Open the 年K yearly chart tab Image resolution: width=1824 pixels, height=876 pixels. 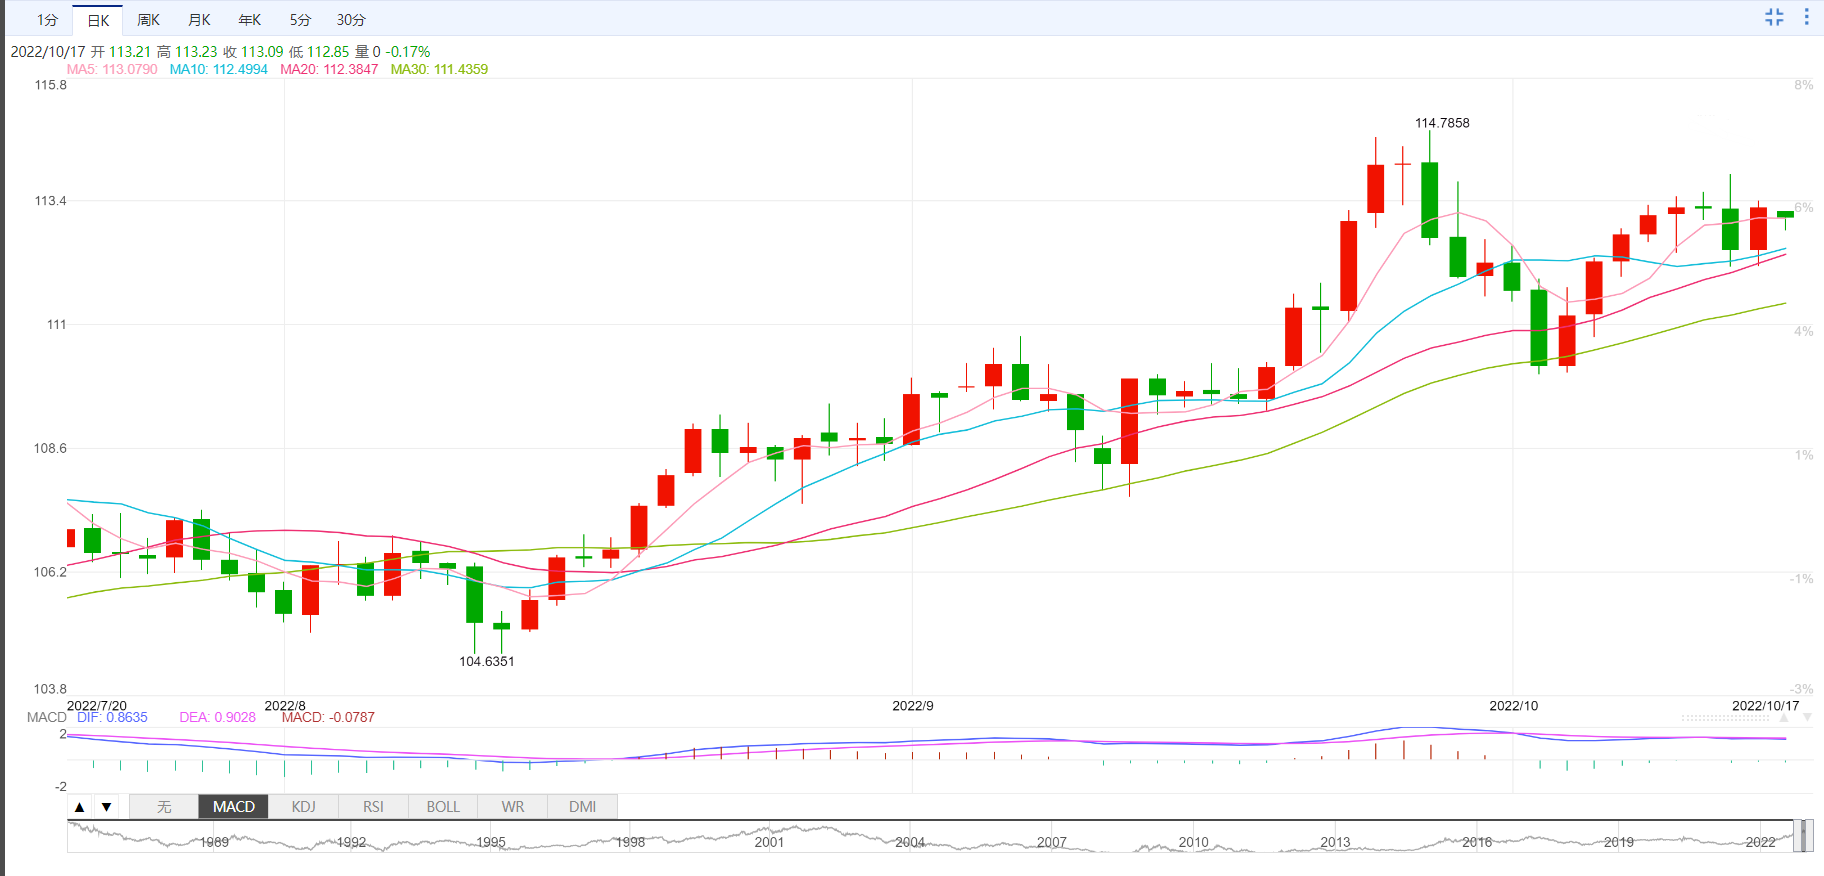click(x=250, y=20)
